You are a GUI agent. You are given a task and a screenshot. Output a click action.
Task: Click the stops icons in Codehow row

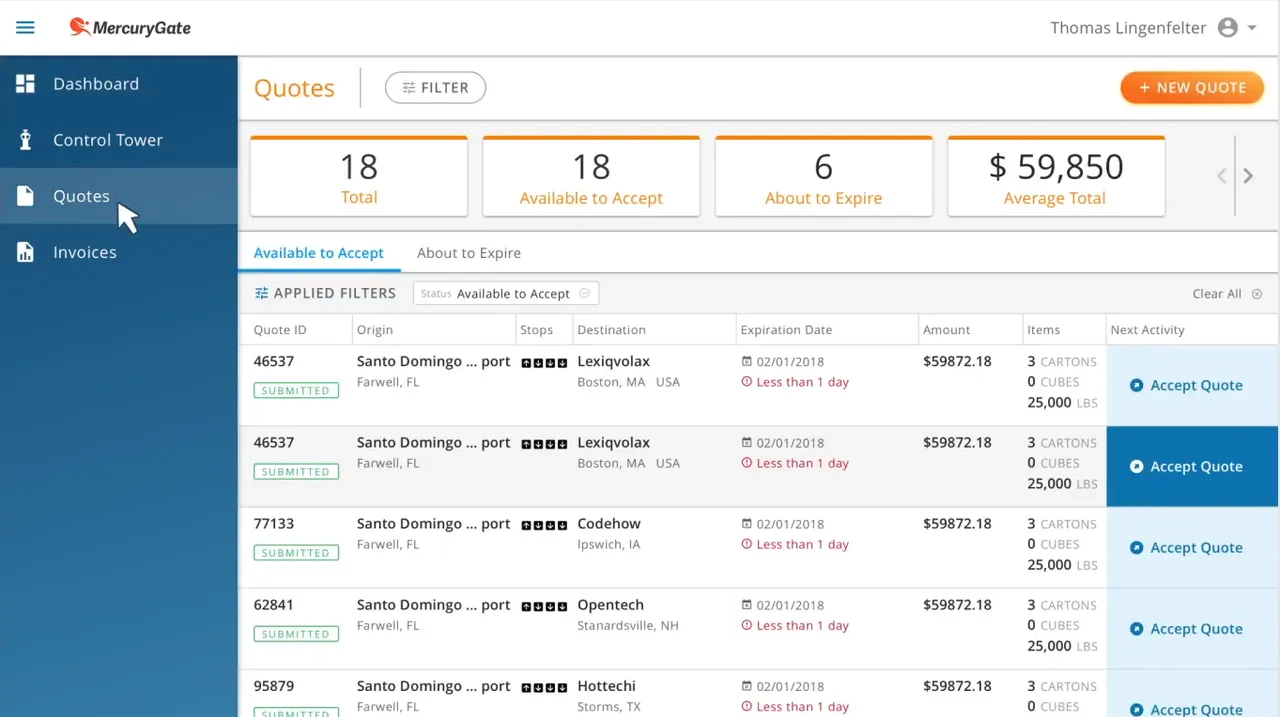544,525
